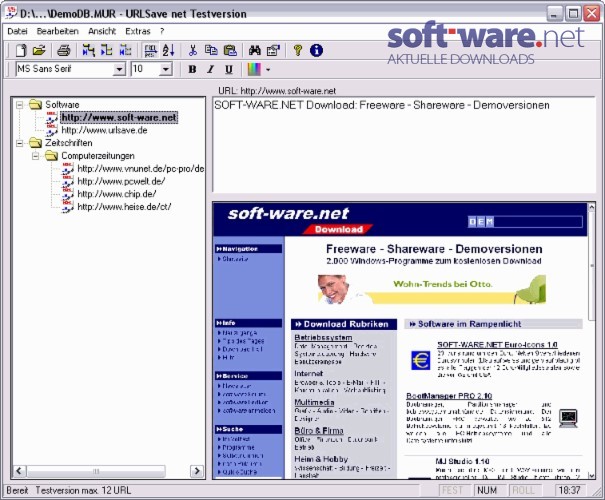The width and height of the screenshot is (605, 500).
Task: Open BootManager PRO 2.10 link
Action: 449,396
